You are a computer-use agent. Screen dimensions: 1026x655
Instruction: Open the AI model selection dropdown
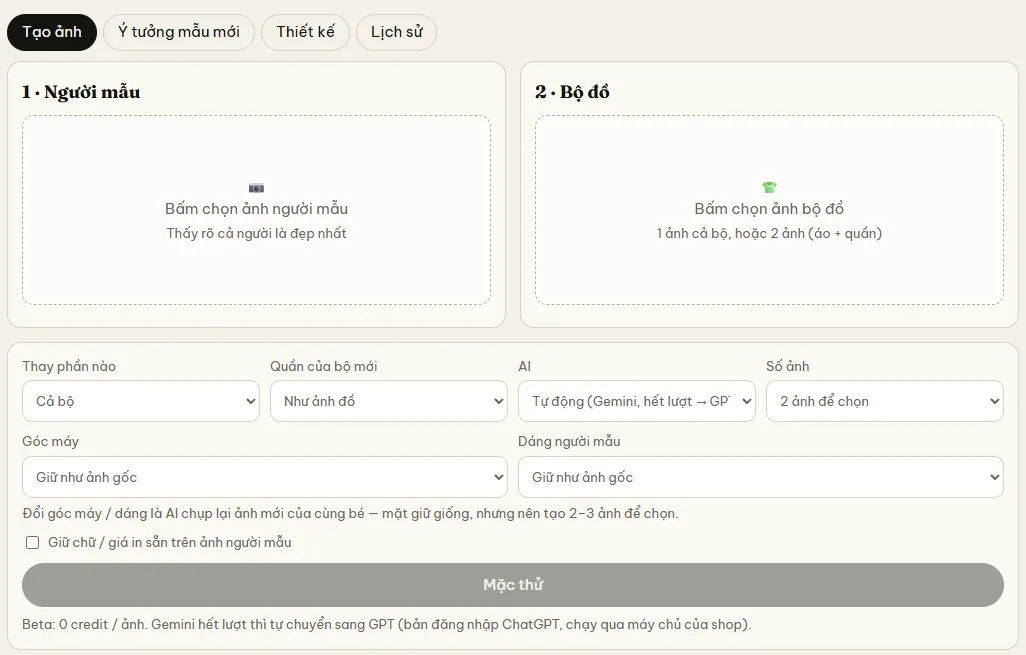(637, 401)
